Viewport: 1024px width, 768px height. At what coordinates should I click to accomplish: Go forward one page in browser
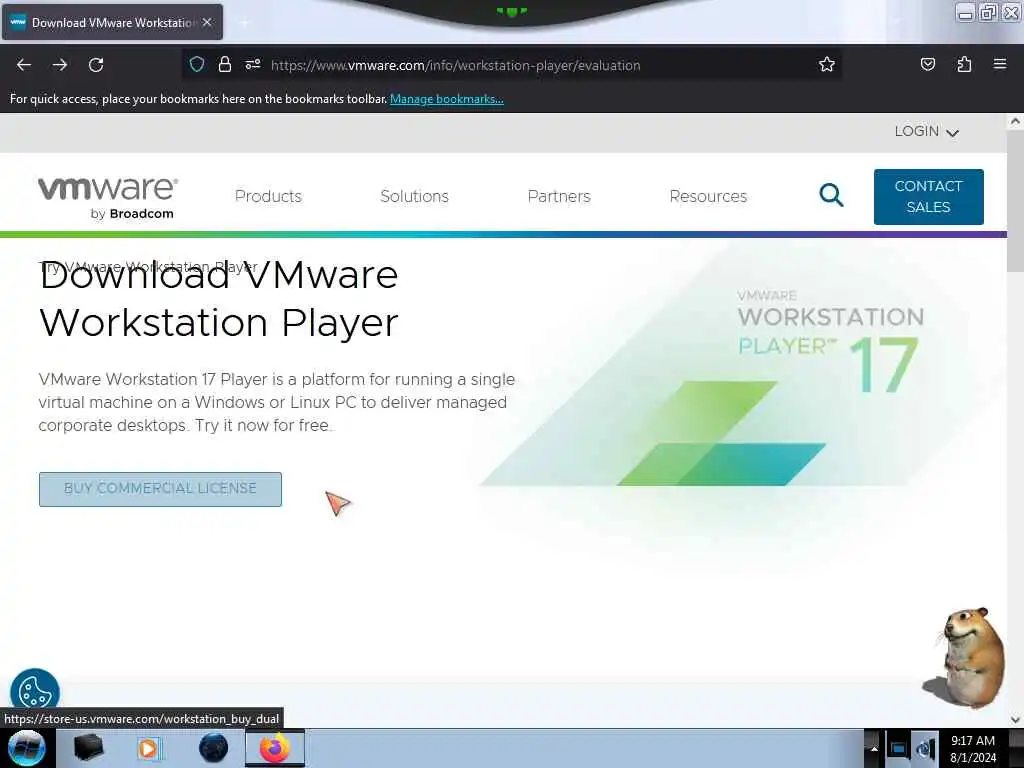[60, 65]
